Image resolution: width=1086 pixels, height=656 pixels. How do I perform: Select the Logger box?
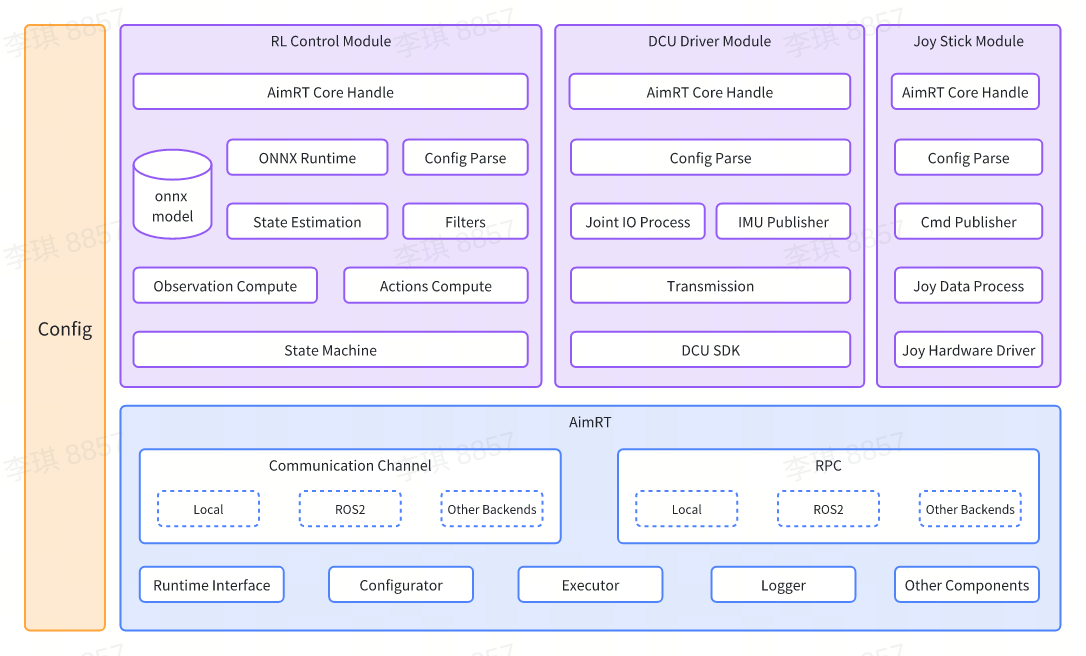(783, 585)
